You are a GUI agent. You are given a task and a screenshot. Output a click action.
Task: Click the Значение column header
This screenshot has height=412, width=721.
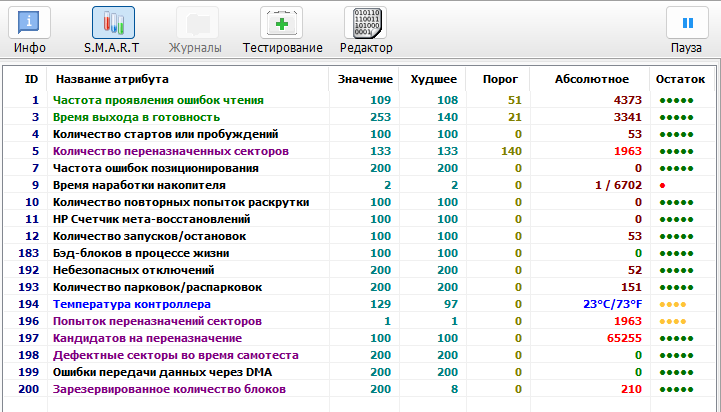(364, 79)
